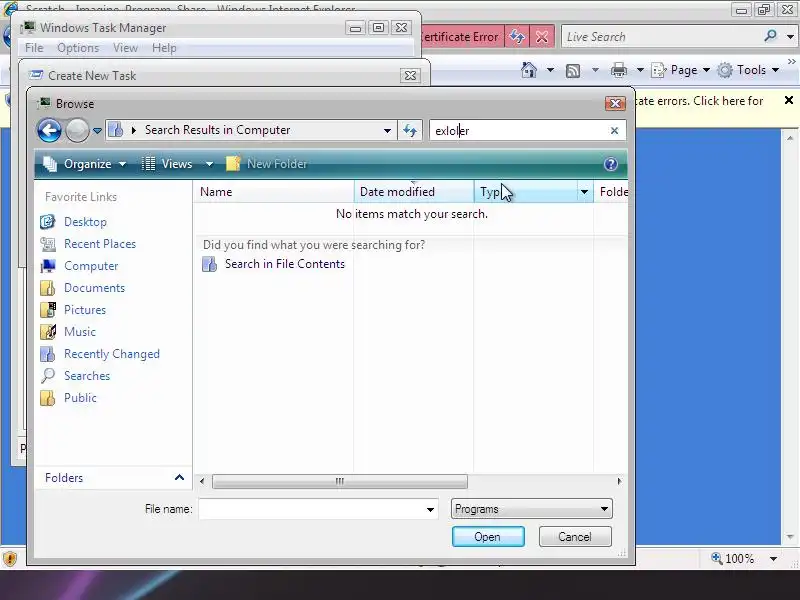Click Search in File Contents
Viewport: 800px width, 600px height.
point(285,264)
